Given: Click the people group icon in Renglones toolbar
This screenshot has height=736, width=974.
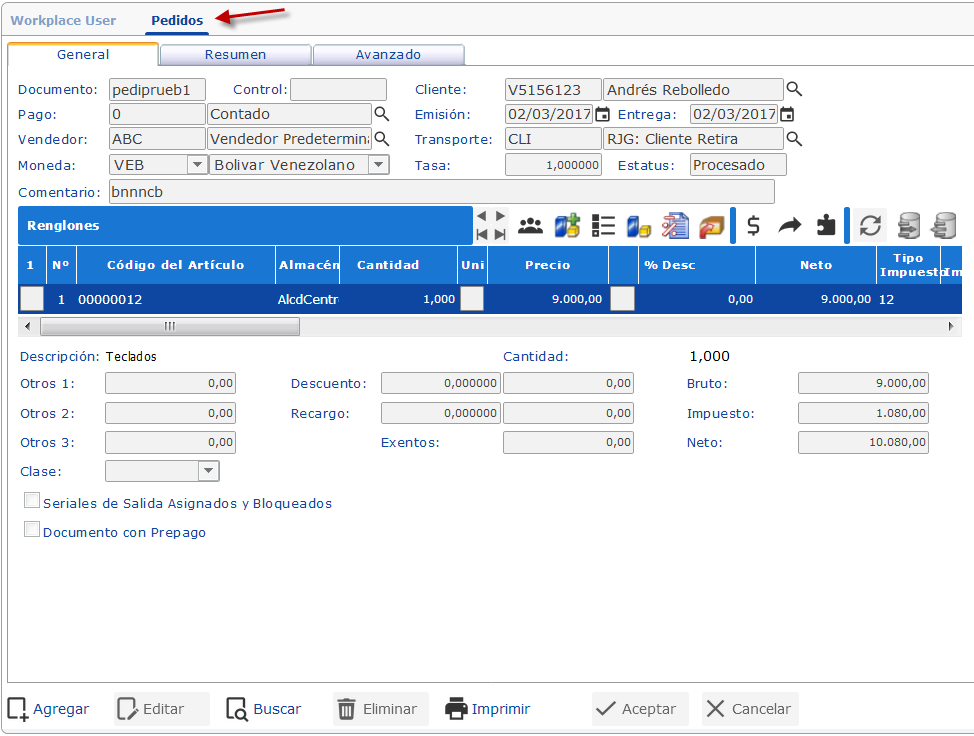Looking at the screenshot, I should pos(530,226).
